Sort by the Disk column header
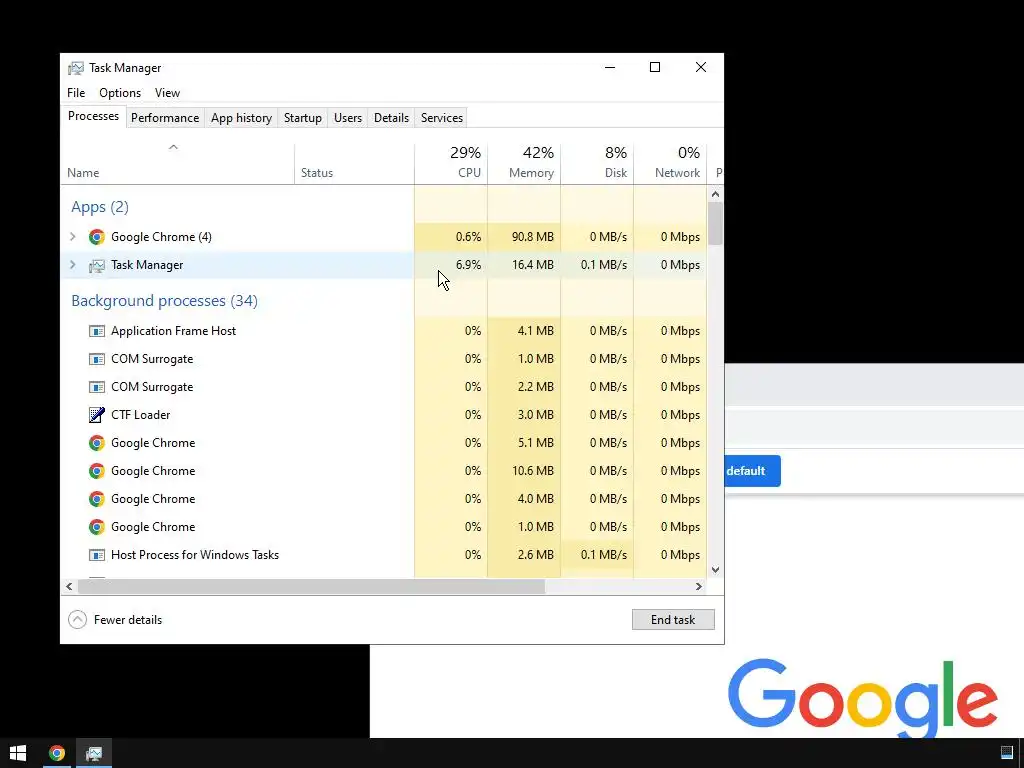The width and height of the screenshot is (1024, 768). [x=597, y=164]
